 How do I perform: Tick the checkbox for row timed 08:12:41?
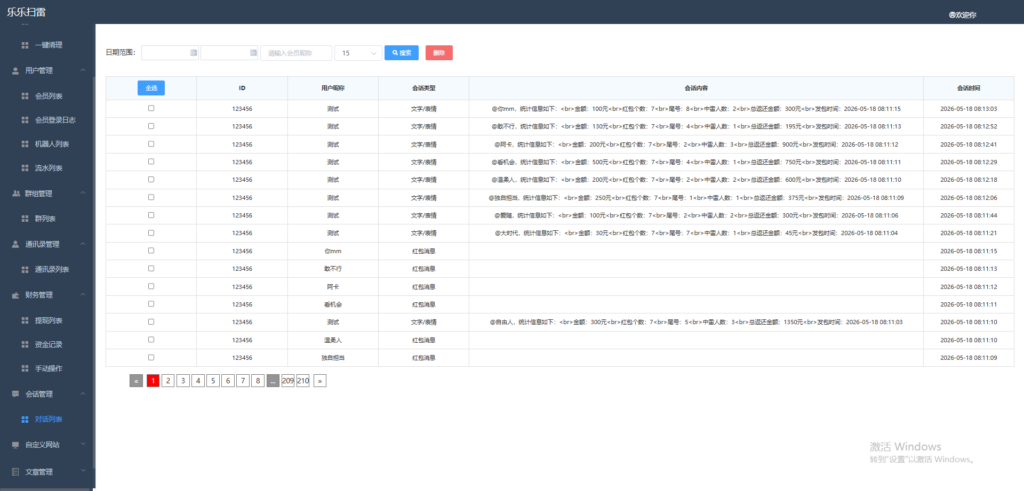pyautogui.click(x=151, y=144)
